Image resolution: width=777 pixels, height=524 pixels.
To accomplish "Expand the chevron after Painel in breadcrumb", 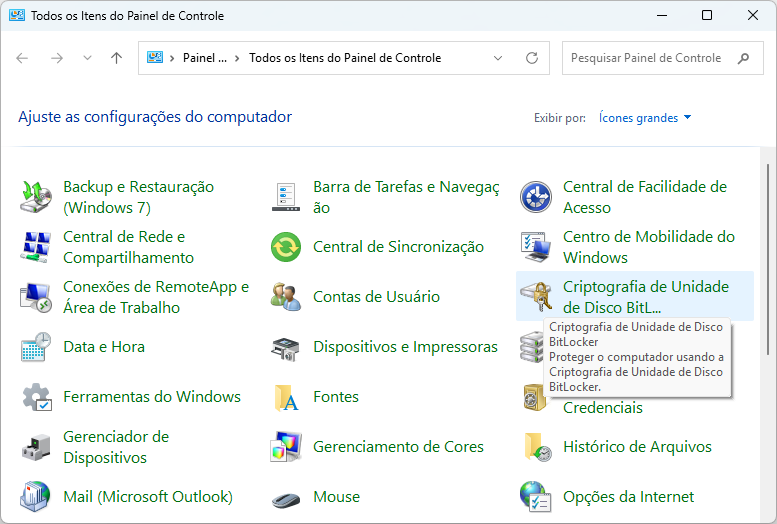I will coord(237,58).
